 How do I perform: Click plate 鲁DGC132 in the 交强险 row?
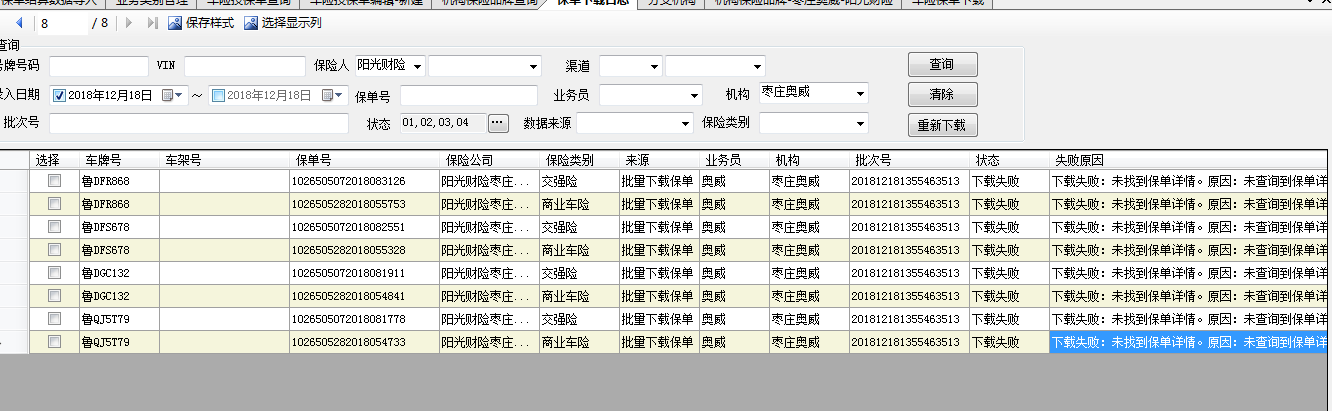click(120, 273)
